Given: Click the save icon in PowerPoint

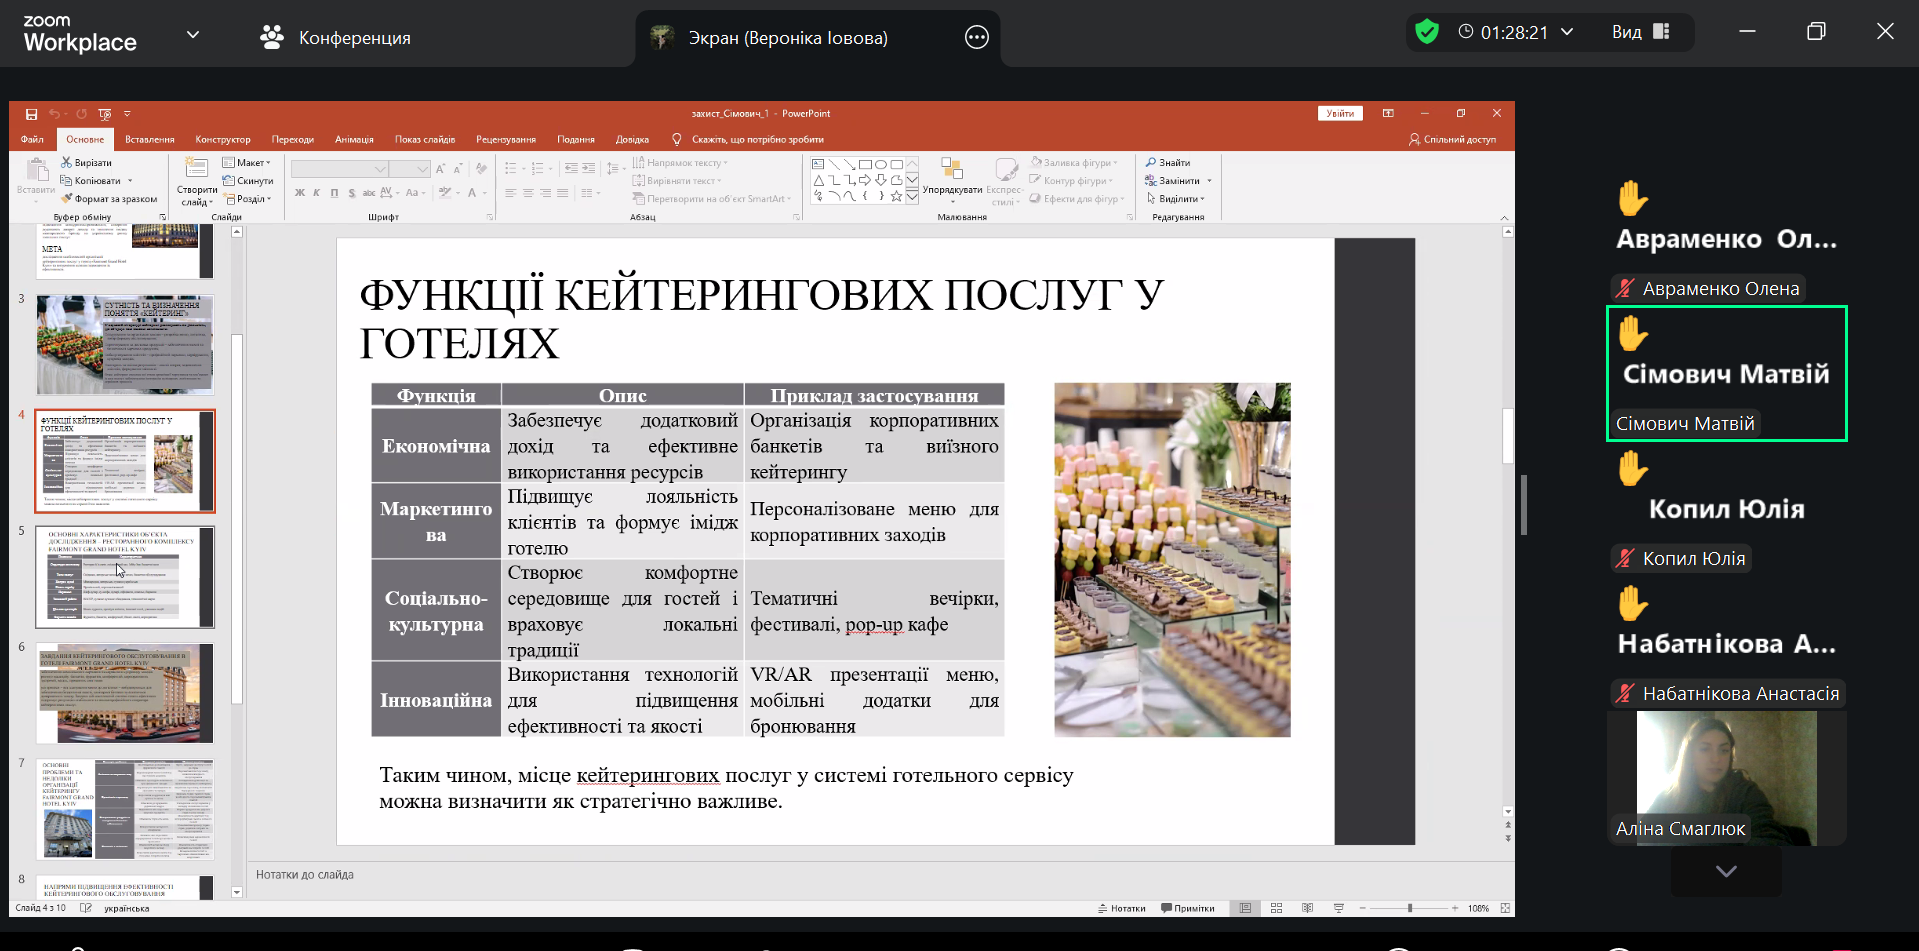Looking at the screenshot, I should click(31, 114).
